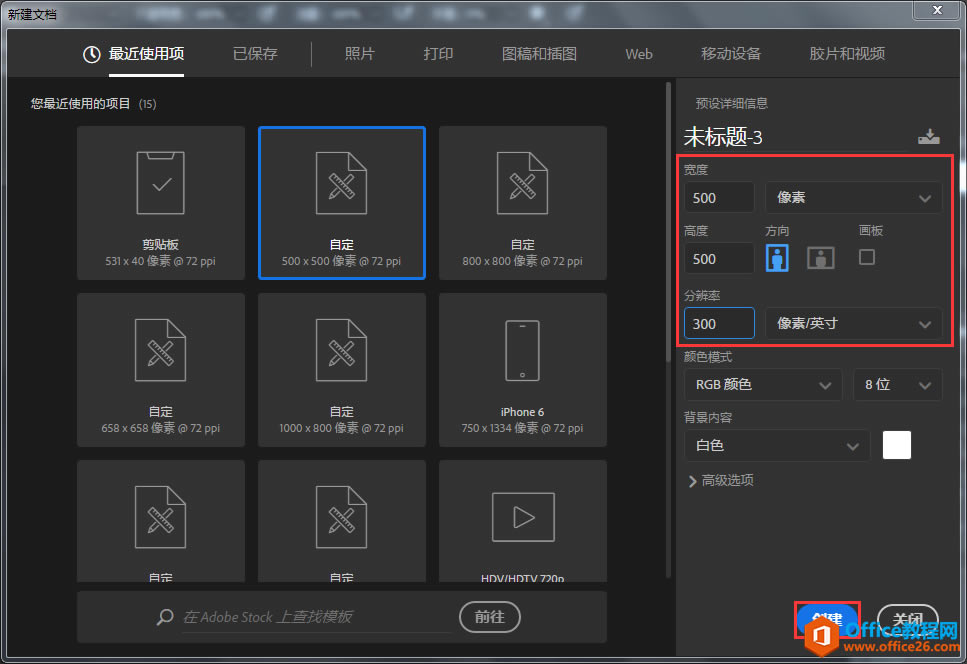
Task: Open the 白色 background content dropdown
Action: point(777,446)
